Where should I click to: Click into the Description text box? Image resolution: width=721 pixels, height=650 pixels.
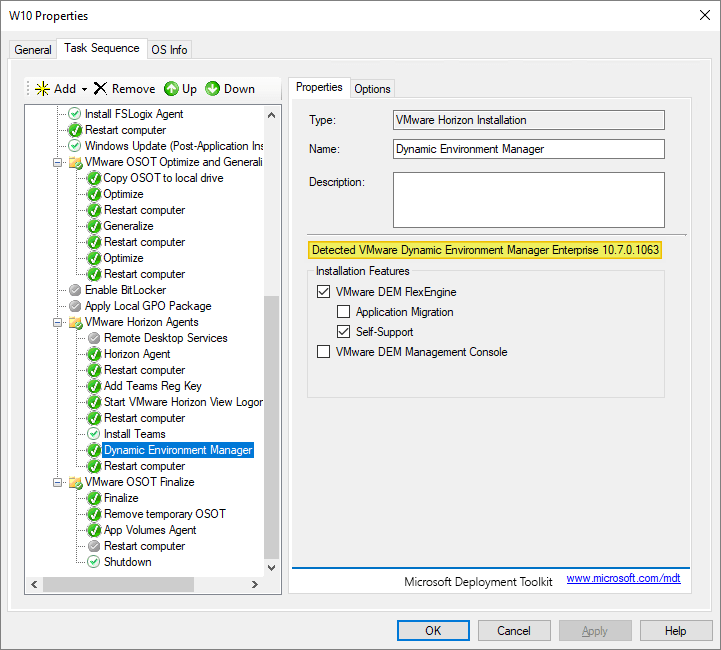[528, 200]
